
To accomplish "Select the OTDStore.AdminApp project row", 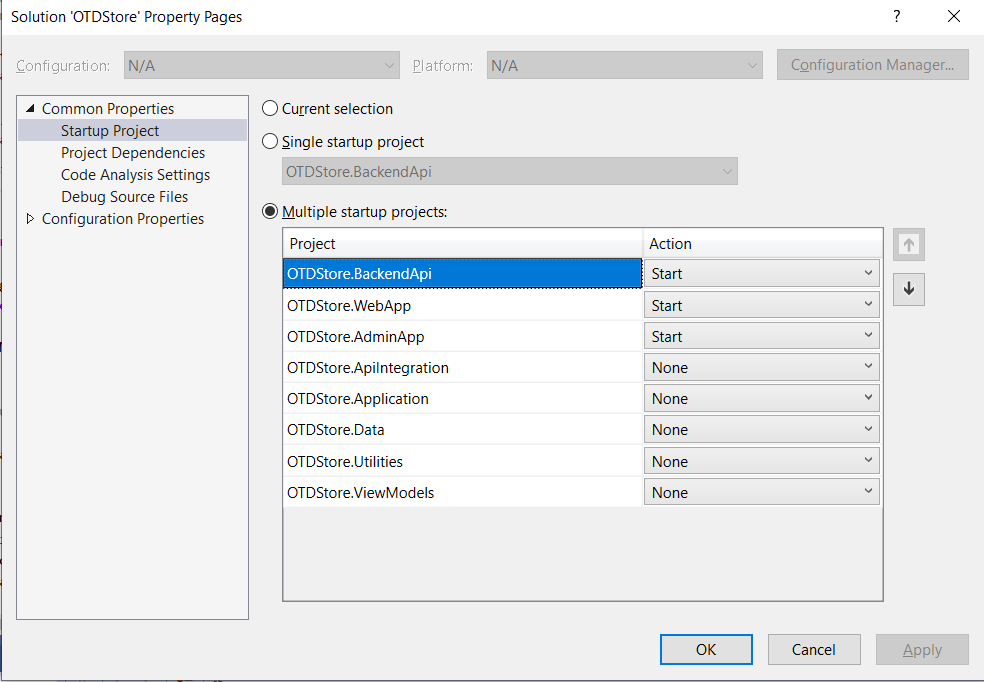I will tap(463, 337).
